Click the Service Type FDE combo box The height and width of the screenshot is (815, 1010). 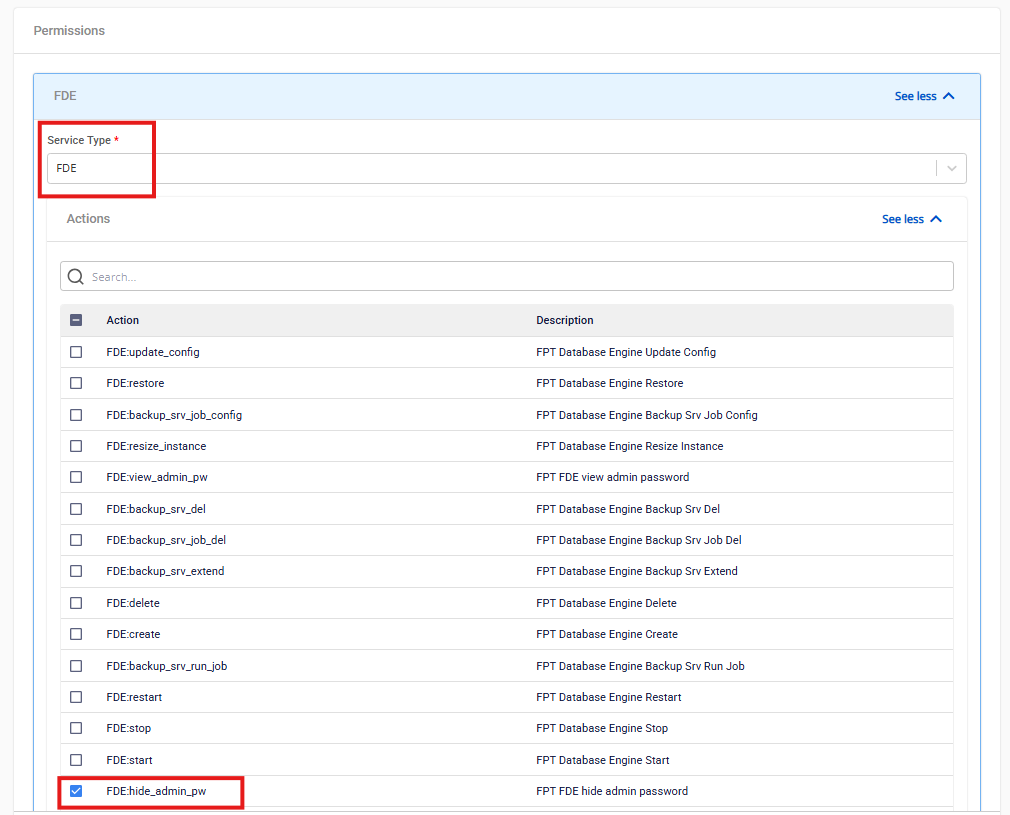point(506,168)
